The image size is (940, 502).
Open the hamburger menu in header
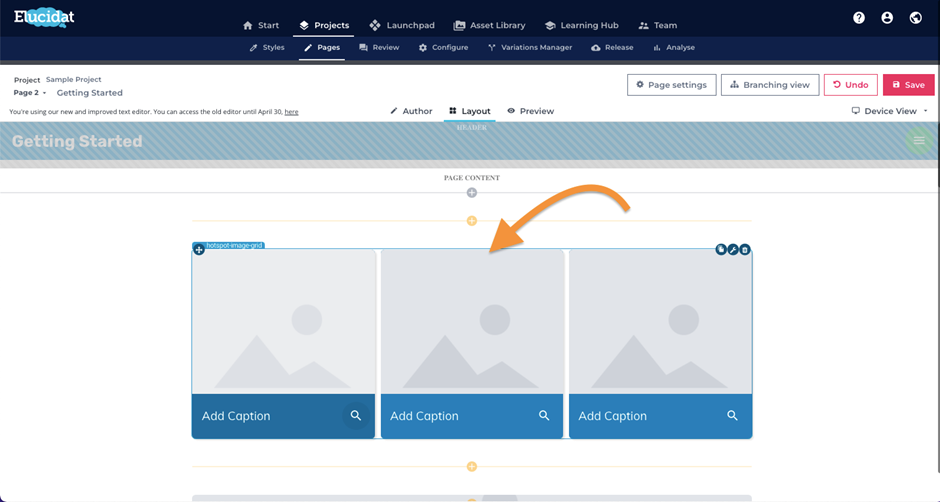pyautogui.click(x=919, y=141)
